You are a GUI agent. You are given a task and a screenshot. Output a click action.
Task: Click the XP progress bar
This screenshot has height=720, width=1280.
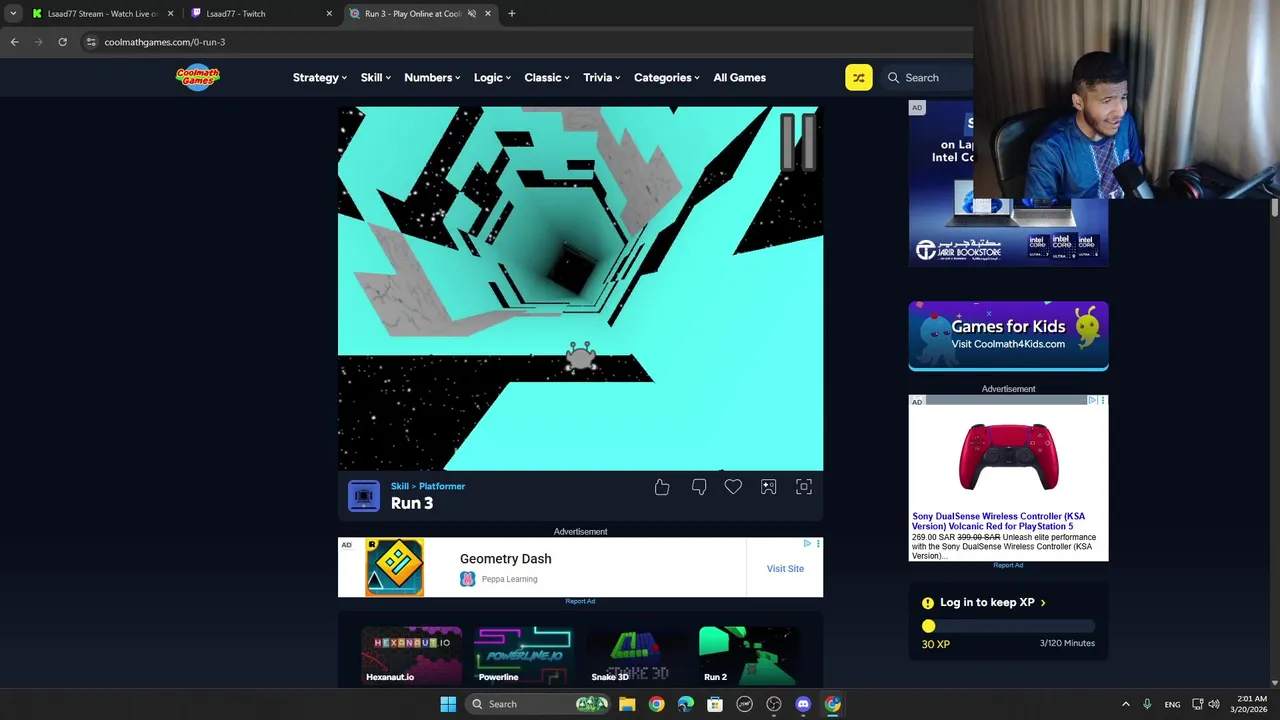(1008, 626)
